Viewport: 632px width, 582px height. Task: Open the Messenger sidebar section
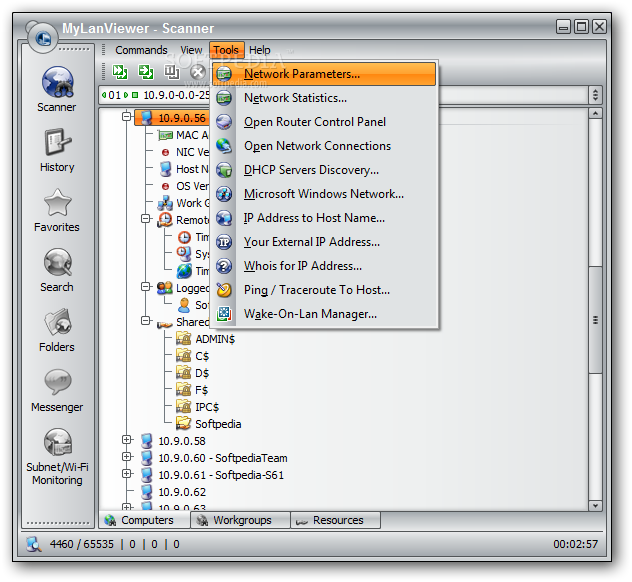click(57, 390)
